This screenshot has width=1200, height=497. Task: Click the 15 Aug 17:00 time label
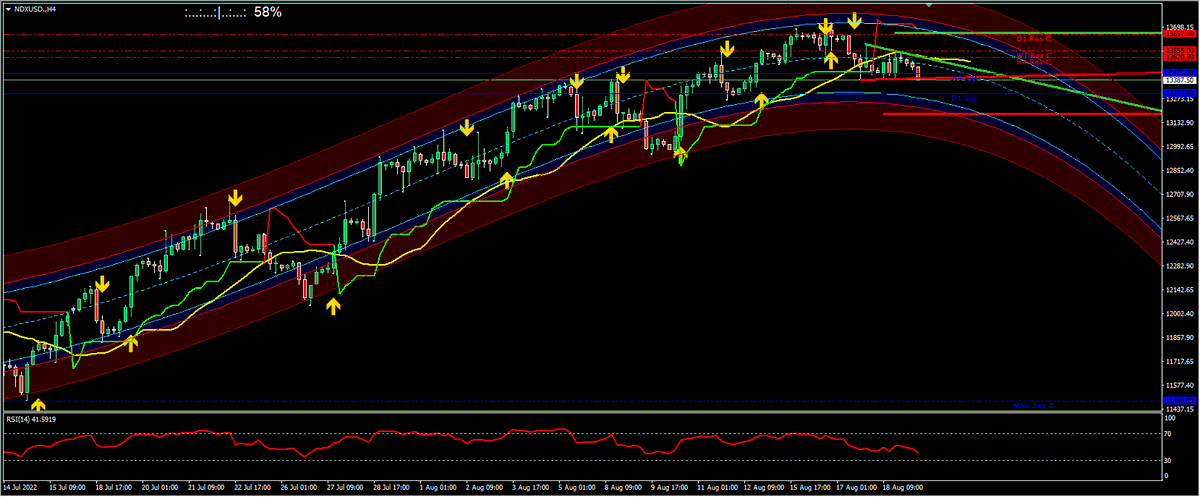[810, 486]
